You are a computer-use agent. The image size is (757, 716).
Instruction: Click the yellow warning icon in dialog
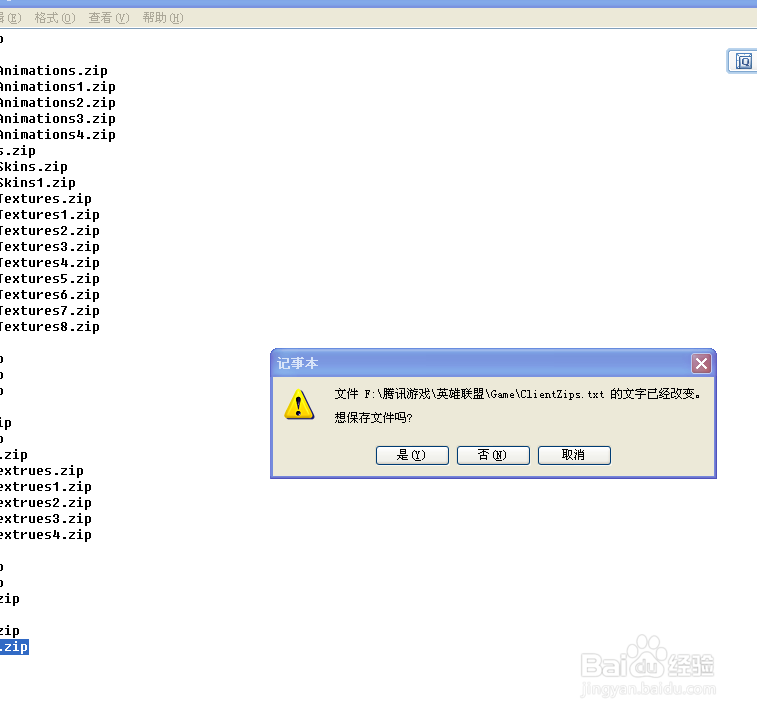click(x=299, y=405)
